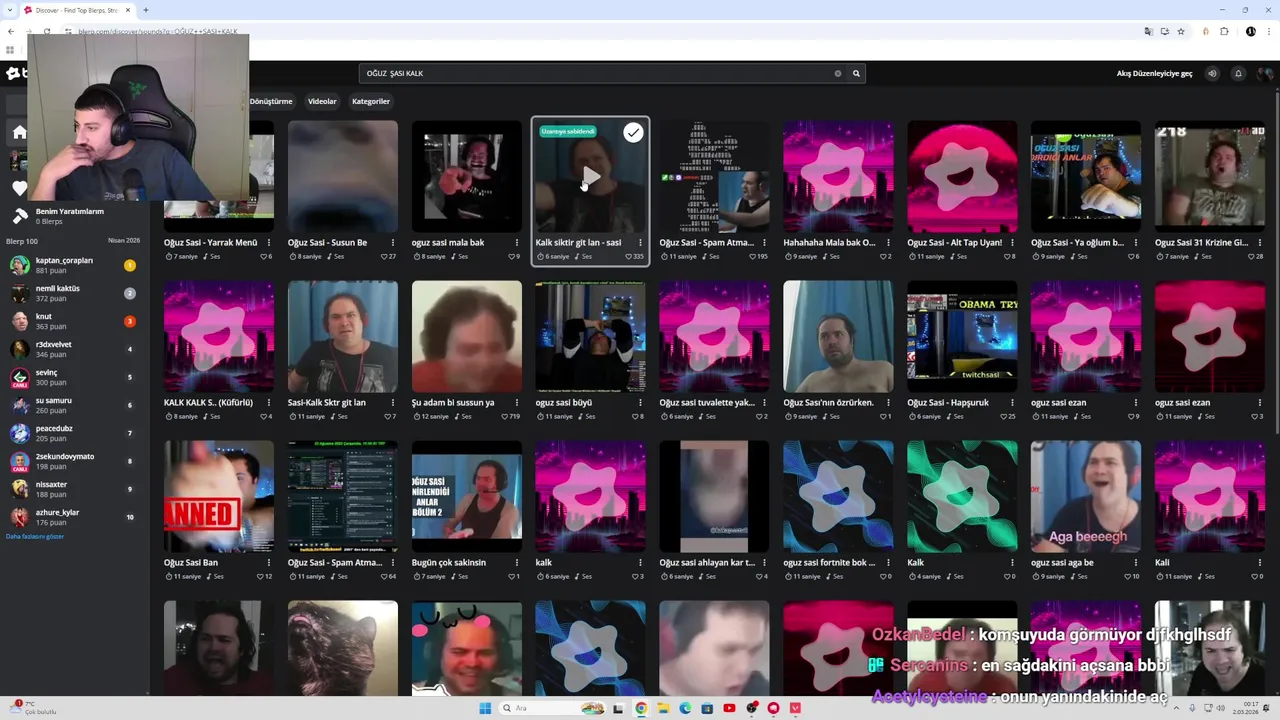
Task: Open 'Benim Yaratımlarım' in the sidebar
Action: click(x=70, y=212)
